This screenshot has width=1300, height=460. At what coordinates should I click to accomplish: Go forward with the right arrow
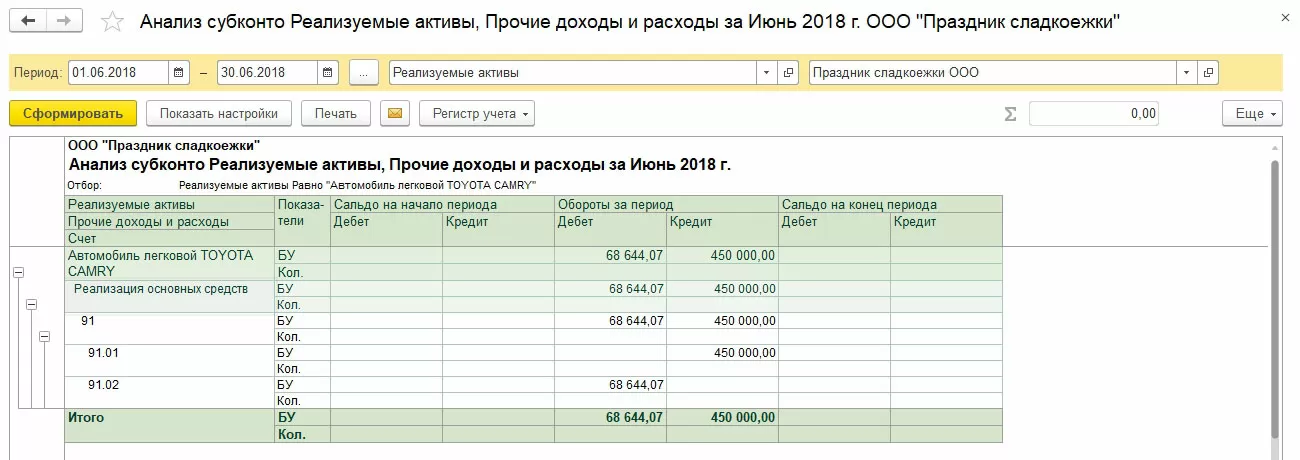[64, 21]
